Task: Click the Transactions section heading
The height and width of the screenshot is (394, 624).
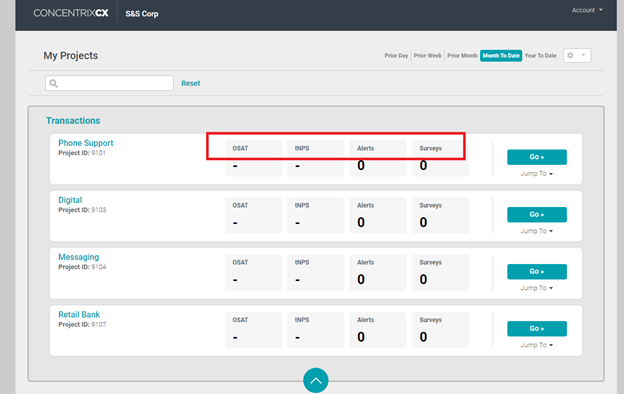Action: (73, 121)
